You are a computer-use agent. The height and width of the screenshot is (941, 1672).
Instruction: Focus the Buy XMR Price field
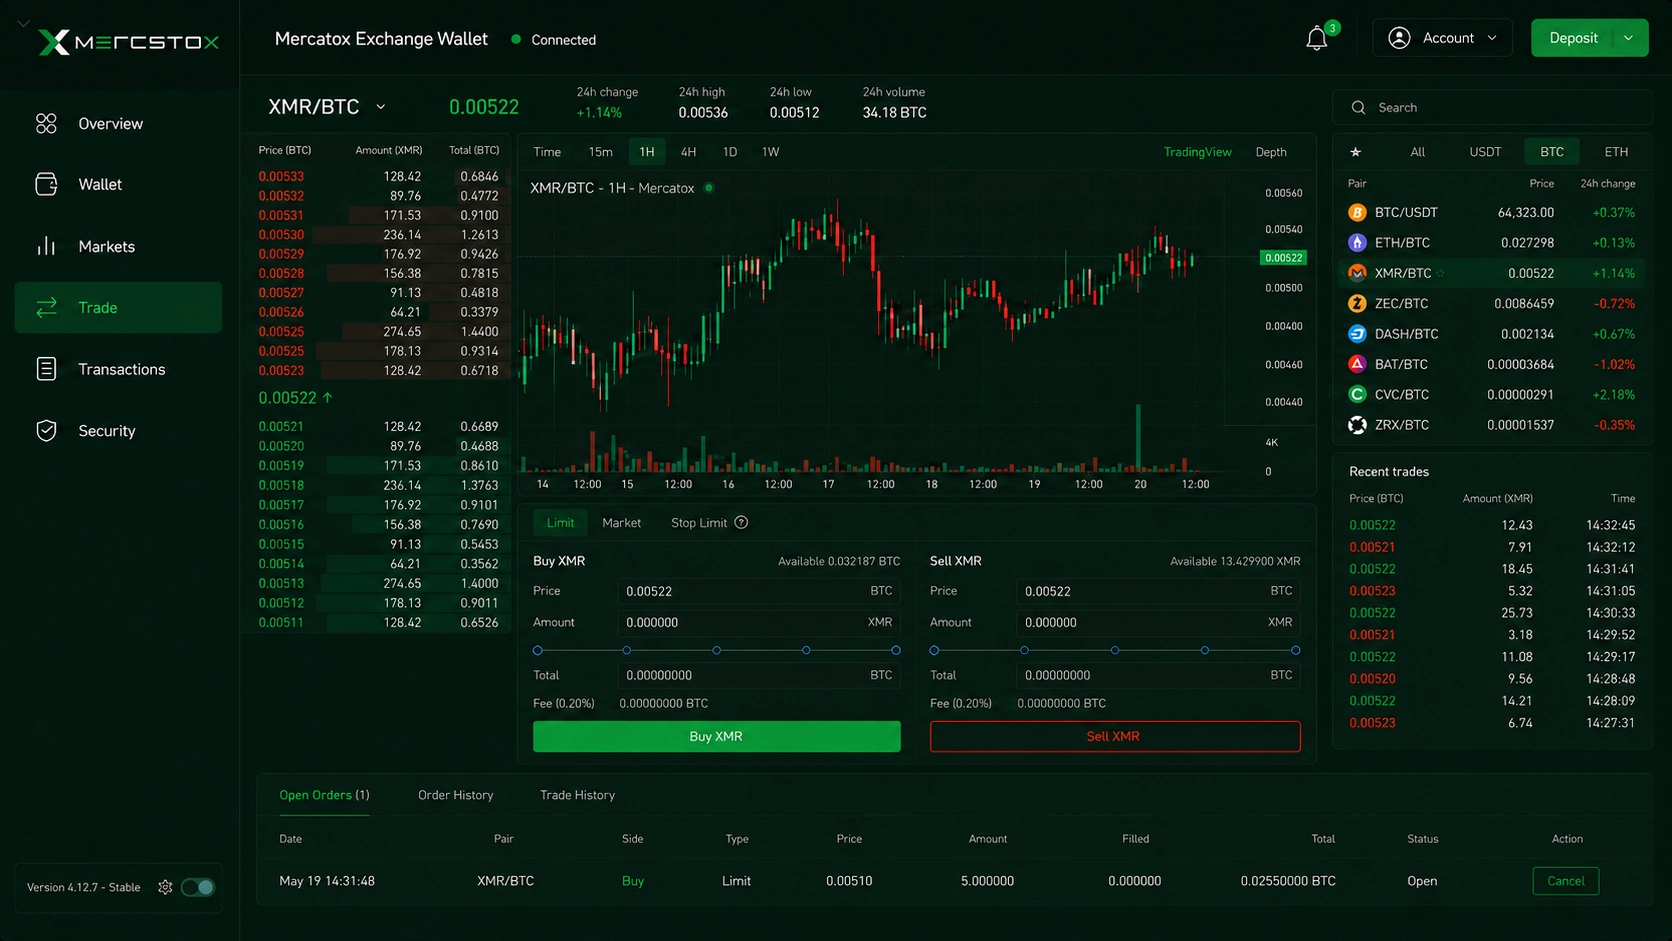coord(759,591)
